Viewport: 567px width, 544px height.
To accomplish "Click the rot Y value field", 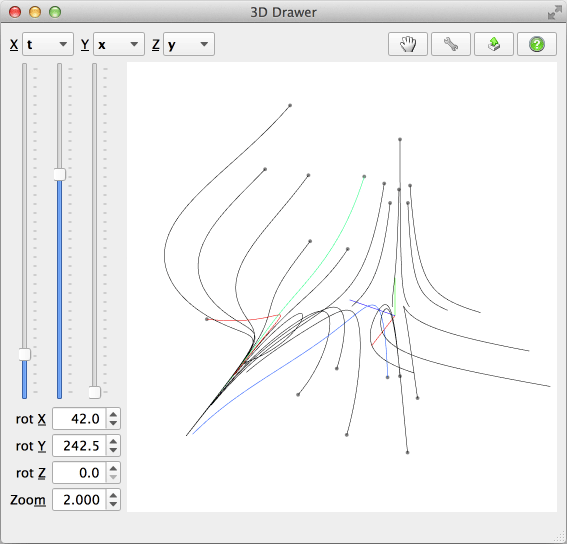I will (80, 446).
